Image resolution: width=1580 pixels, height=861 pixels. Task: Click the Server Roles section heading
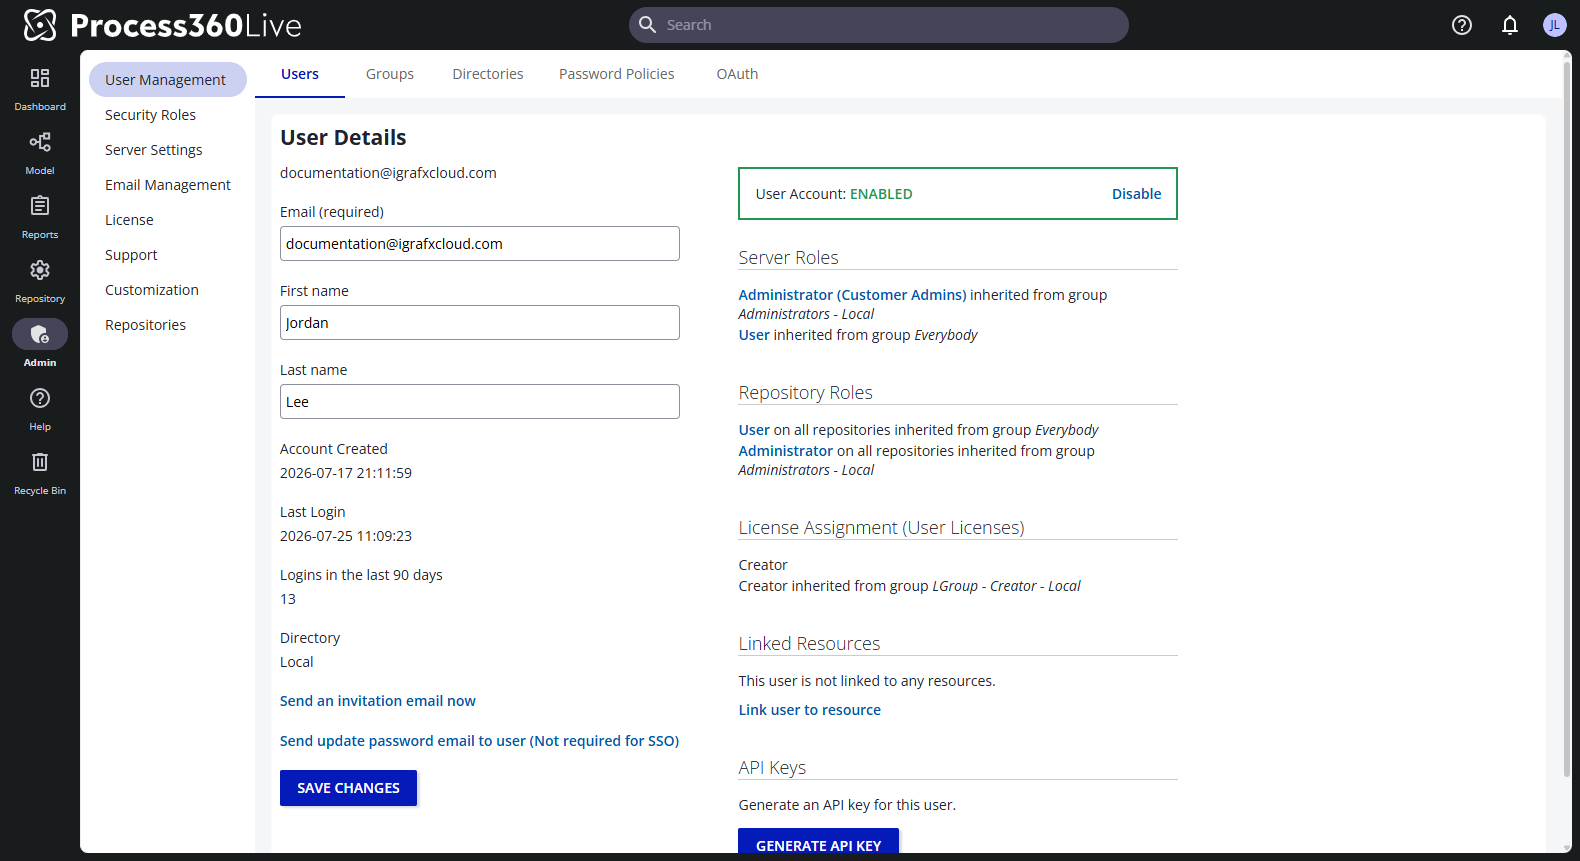(788, 257)
